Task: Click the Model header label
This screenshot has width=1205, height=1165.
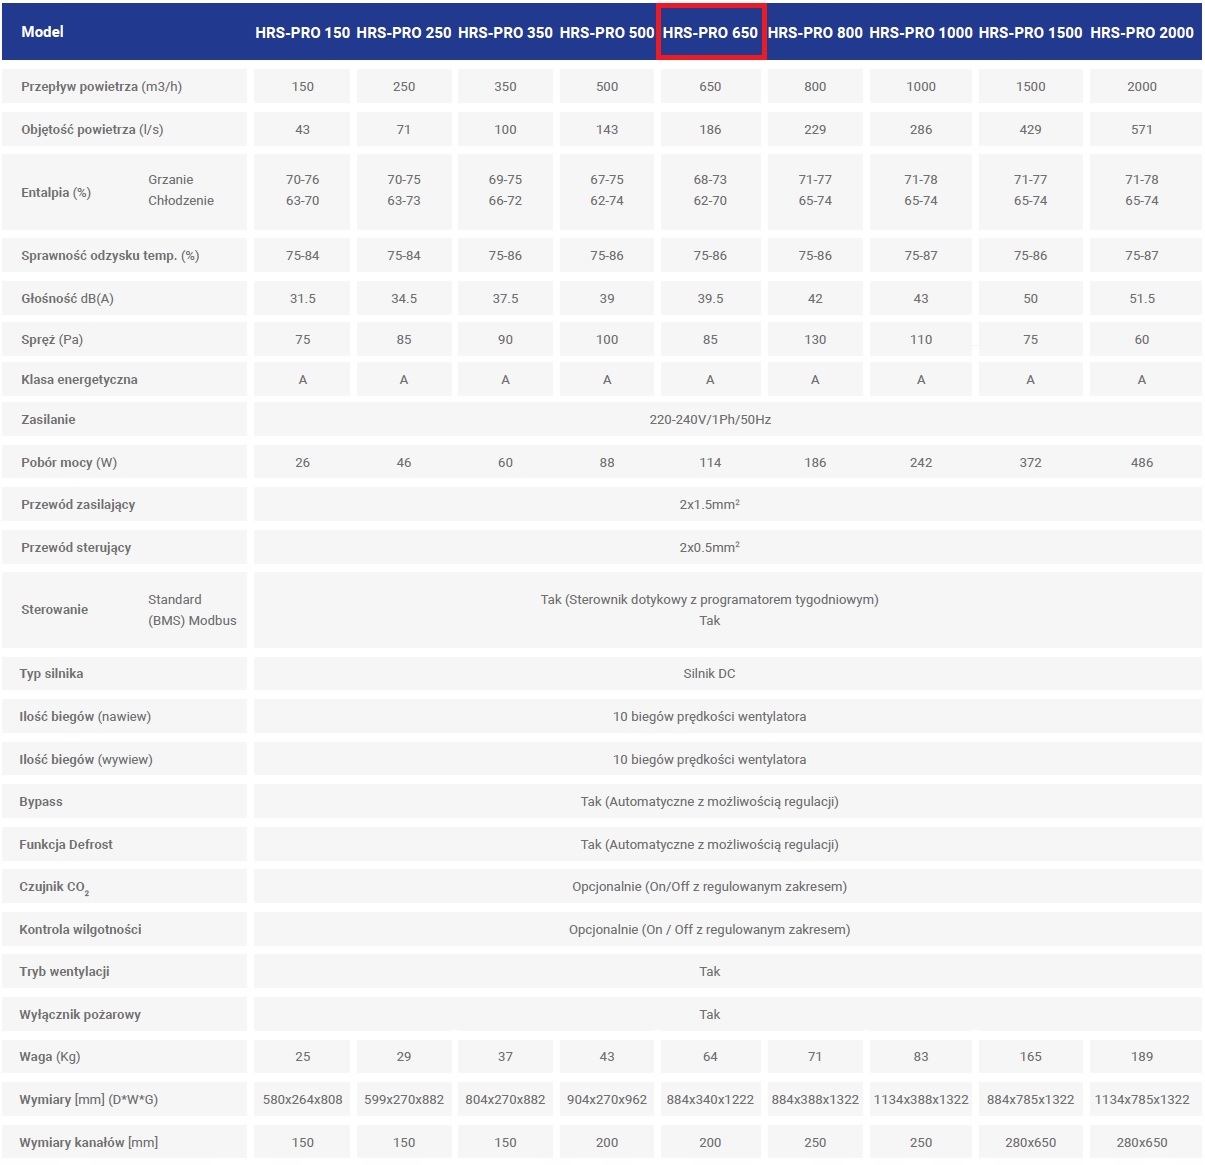Action: (x=42, y=32)
